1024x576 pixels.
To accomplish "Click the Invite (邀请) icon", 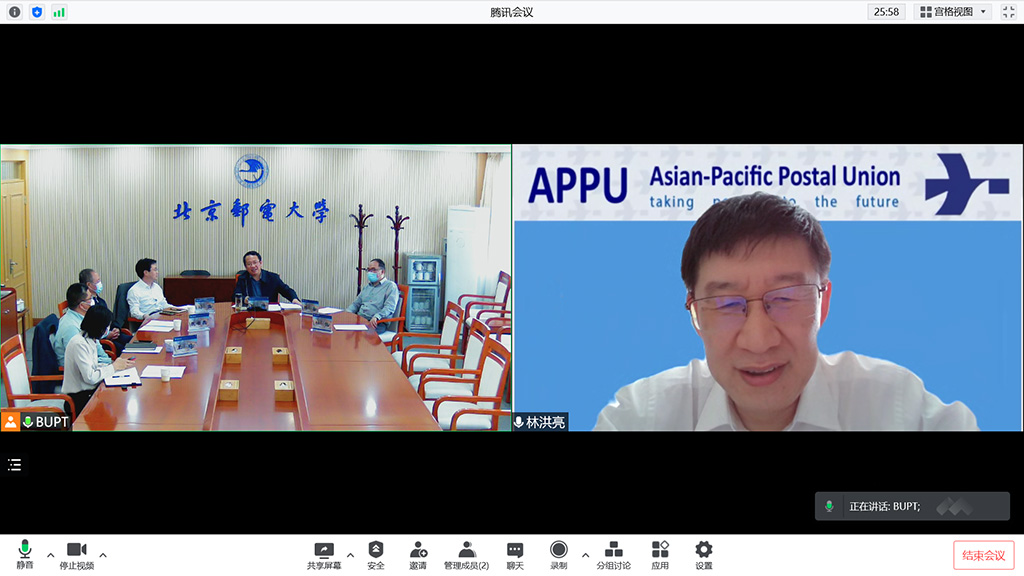I will point(418,555).
